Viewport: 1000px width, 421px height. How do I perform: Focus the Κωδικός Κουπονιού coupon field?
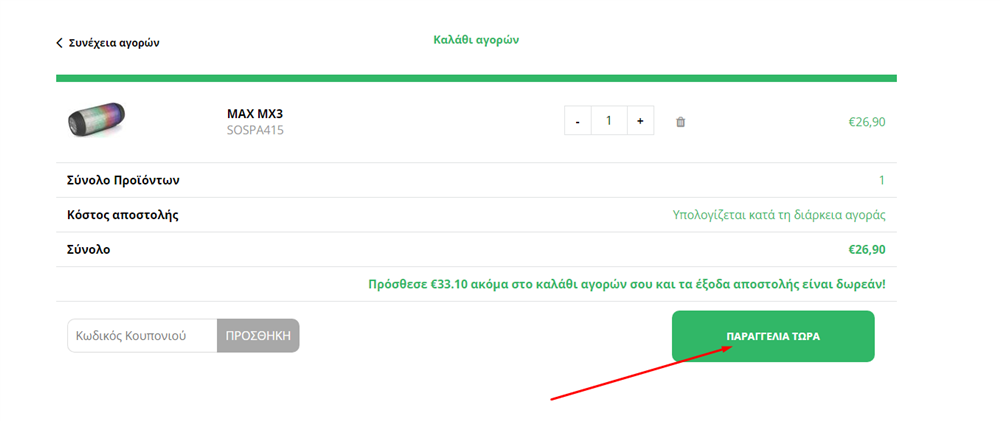(x=142, y=336)
